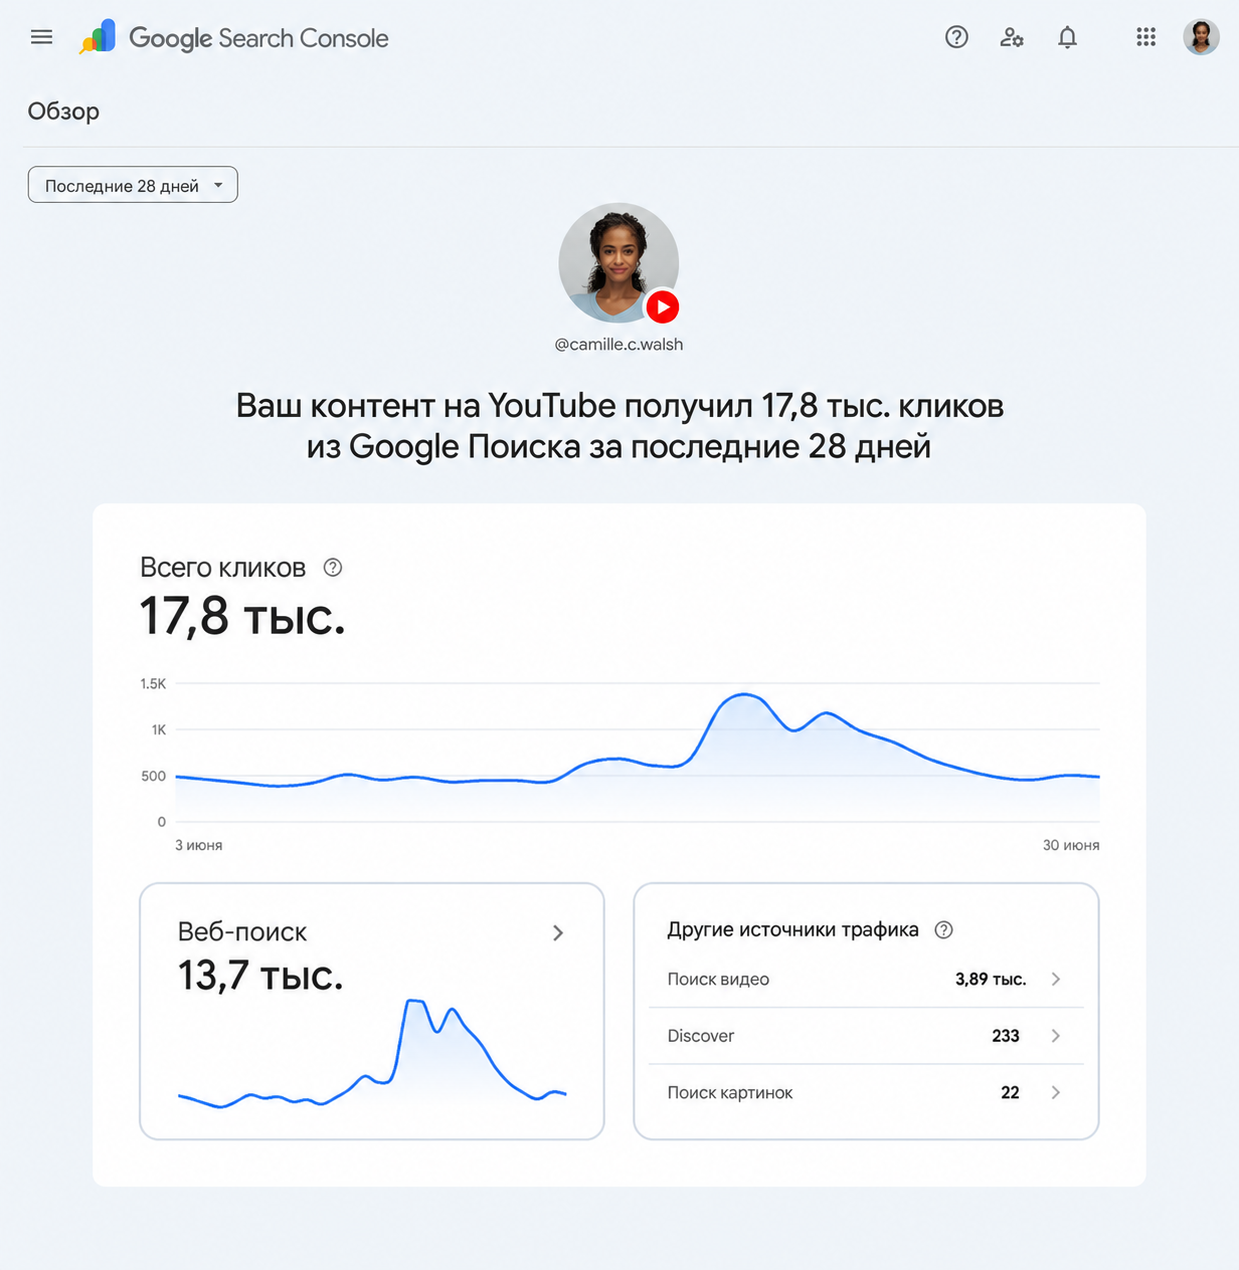Click the Discover label
Screen dimensions: 1239x1270
click(701, 1036)
